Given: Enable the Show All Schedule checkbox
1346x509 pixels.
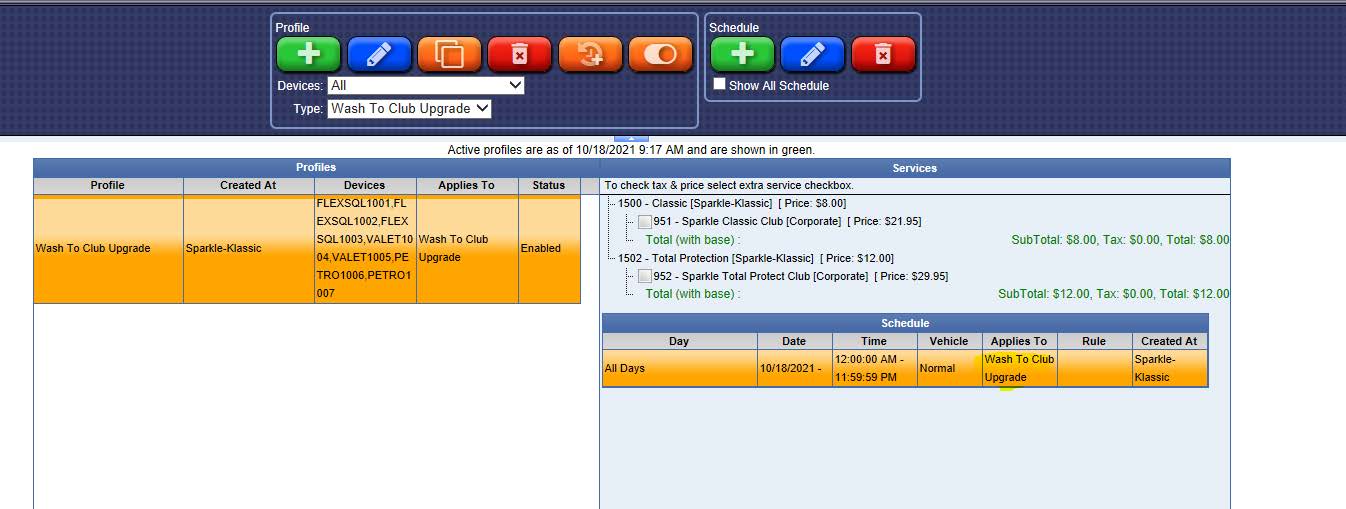Looking at the screenshot, I should (719, 85).
